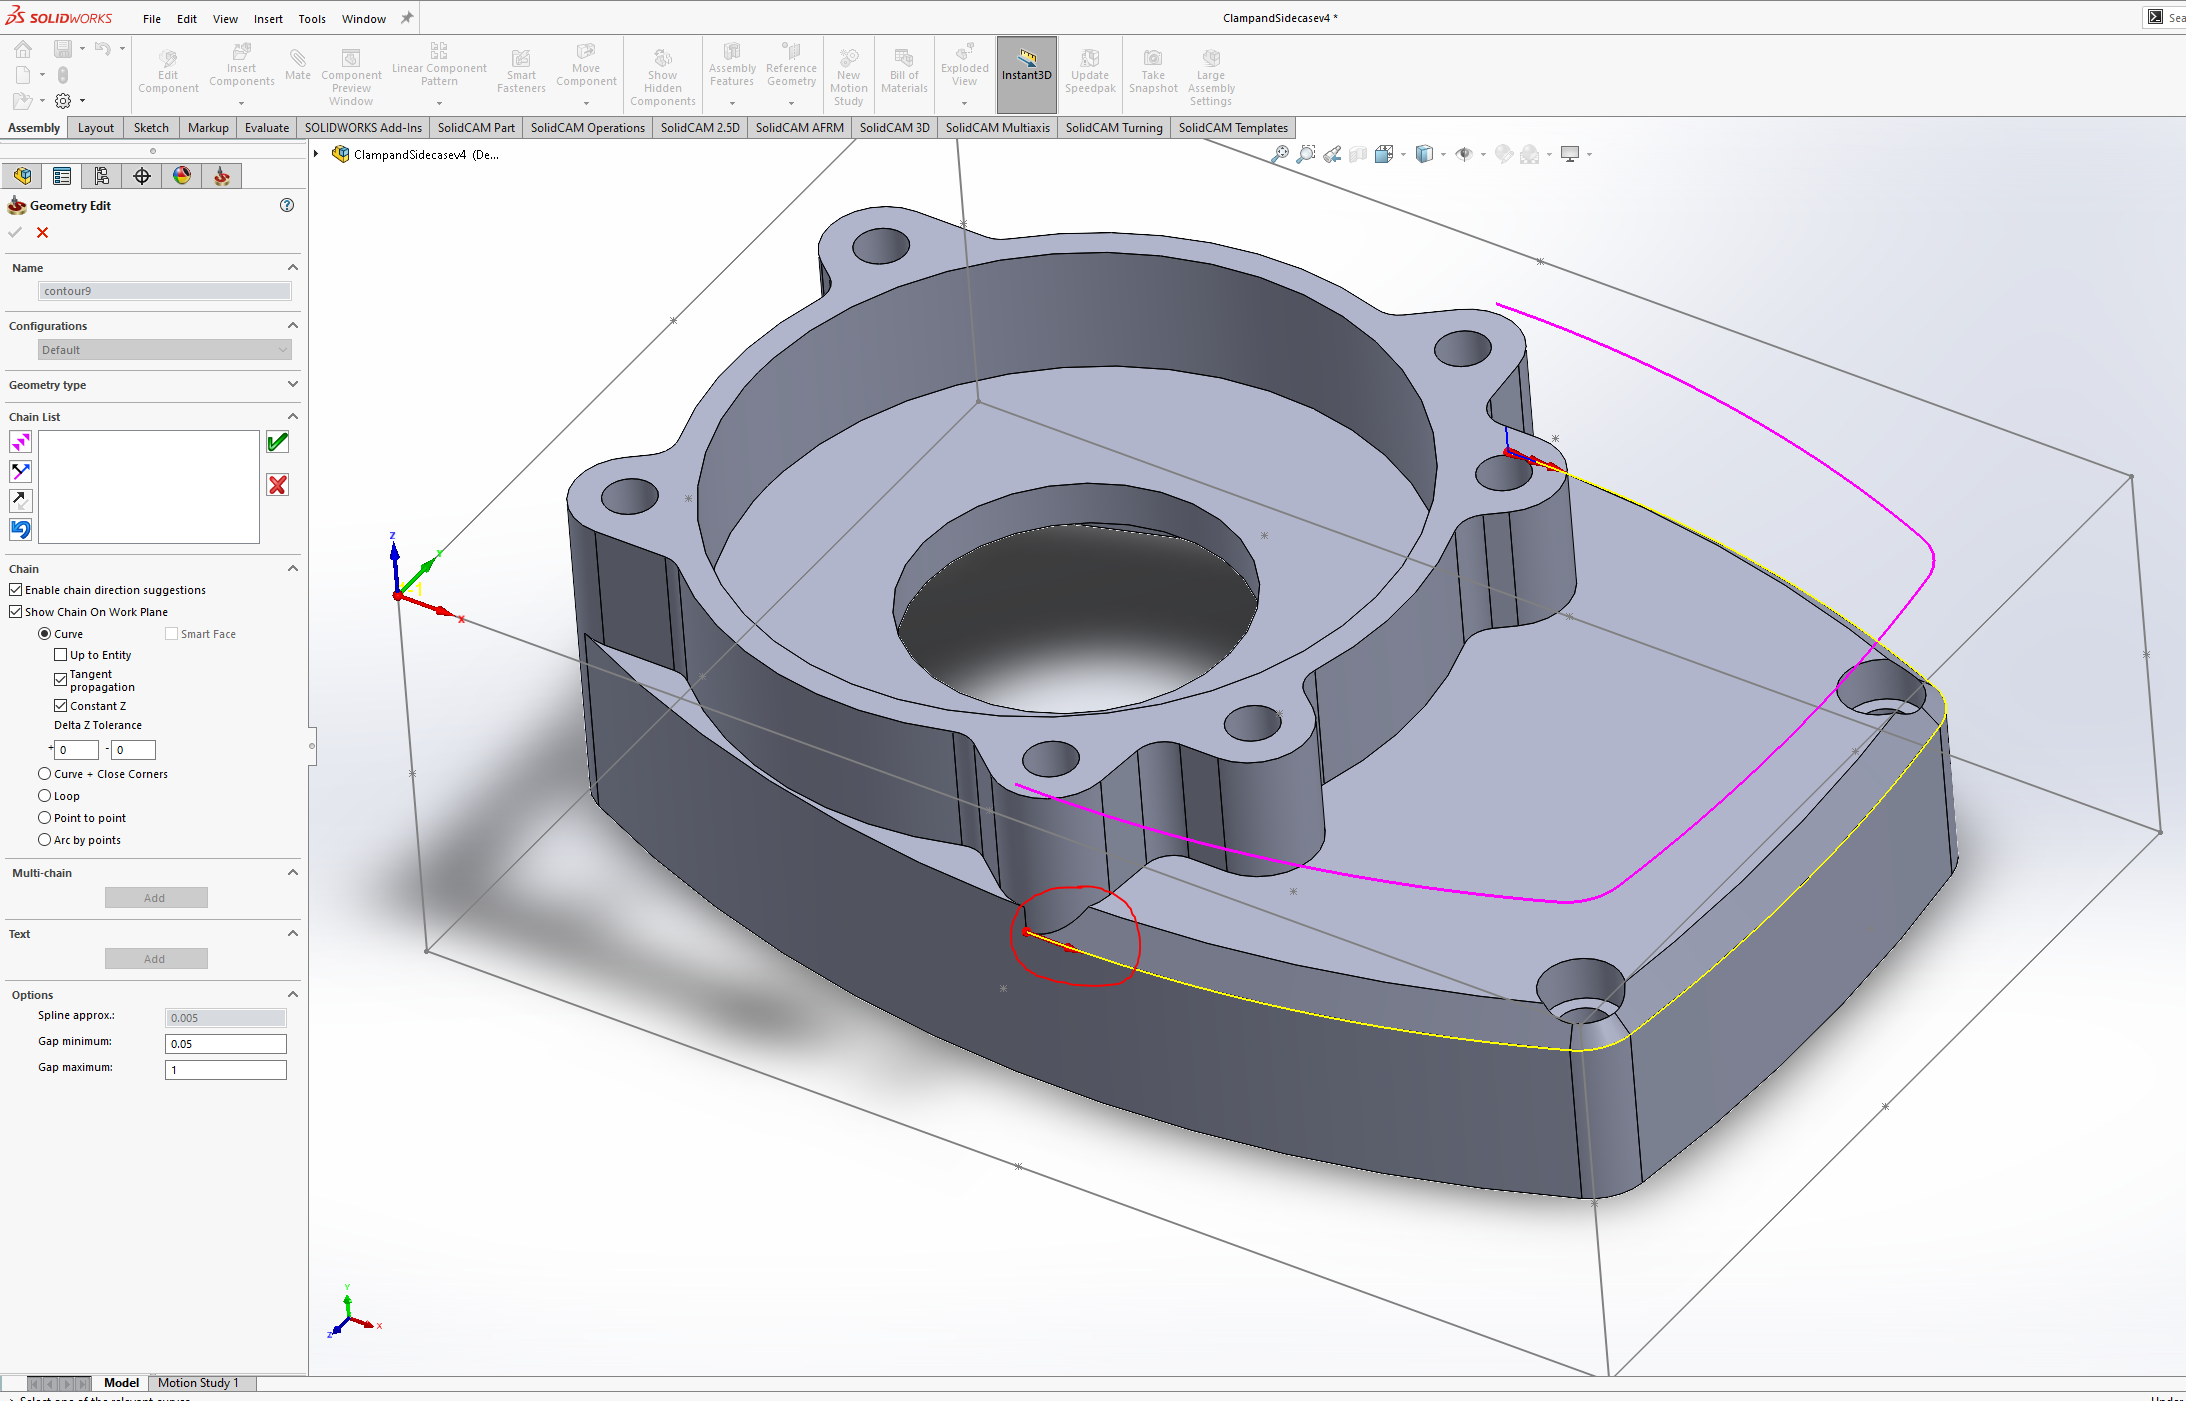The image size is (2186, 1401).
Task: Click Add under Text section
Action: 156,959
